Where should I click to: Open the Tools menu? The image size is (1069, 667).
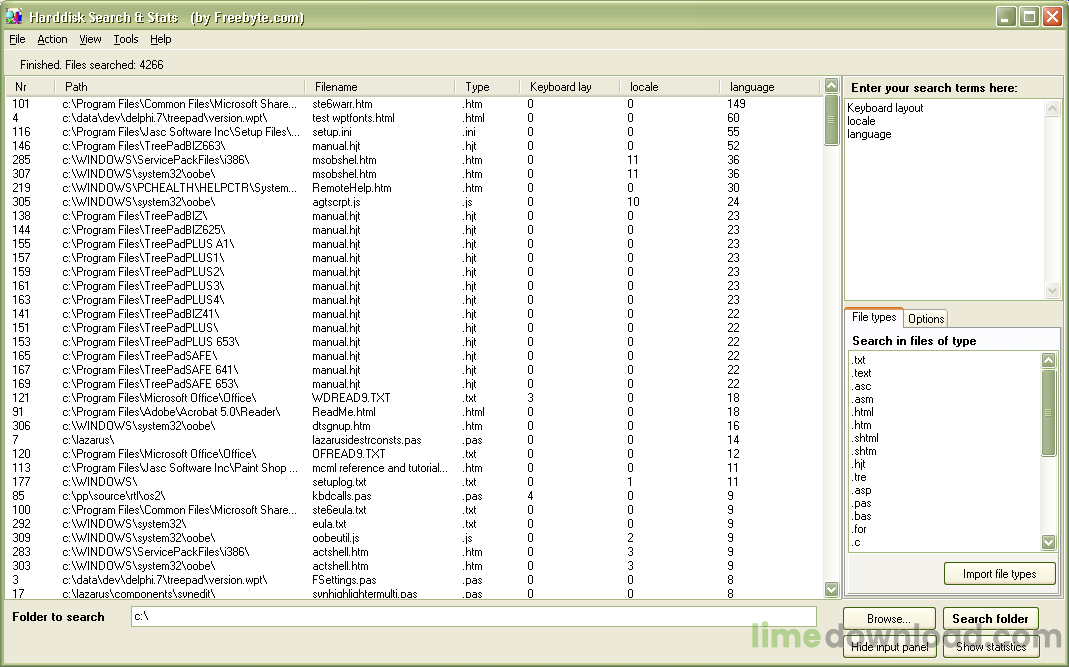(x=126, y=40)
